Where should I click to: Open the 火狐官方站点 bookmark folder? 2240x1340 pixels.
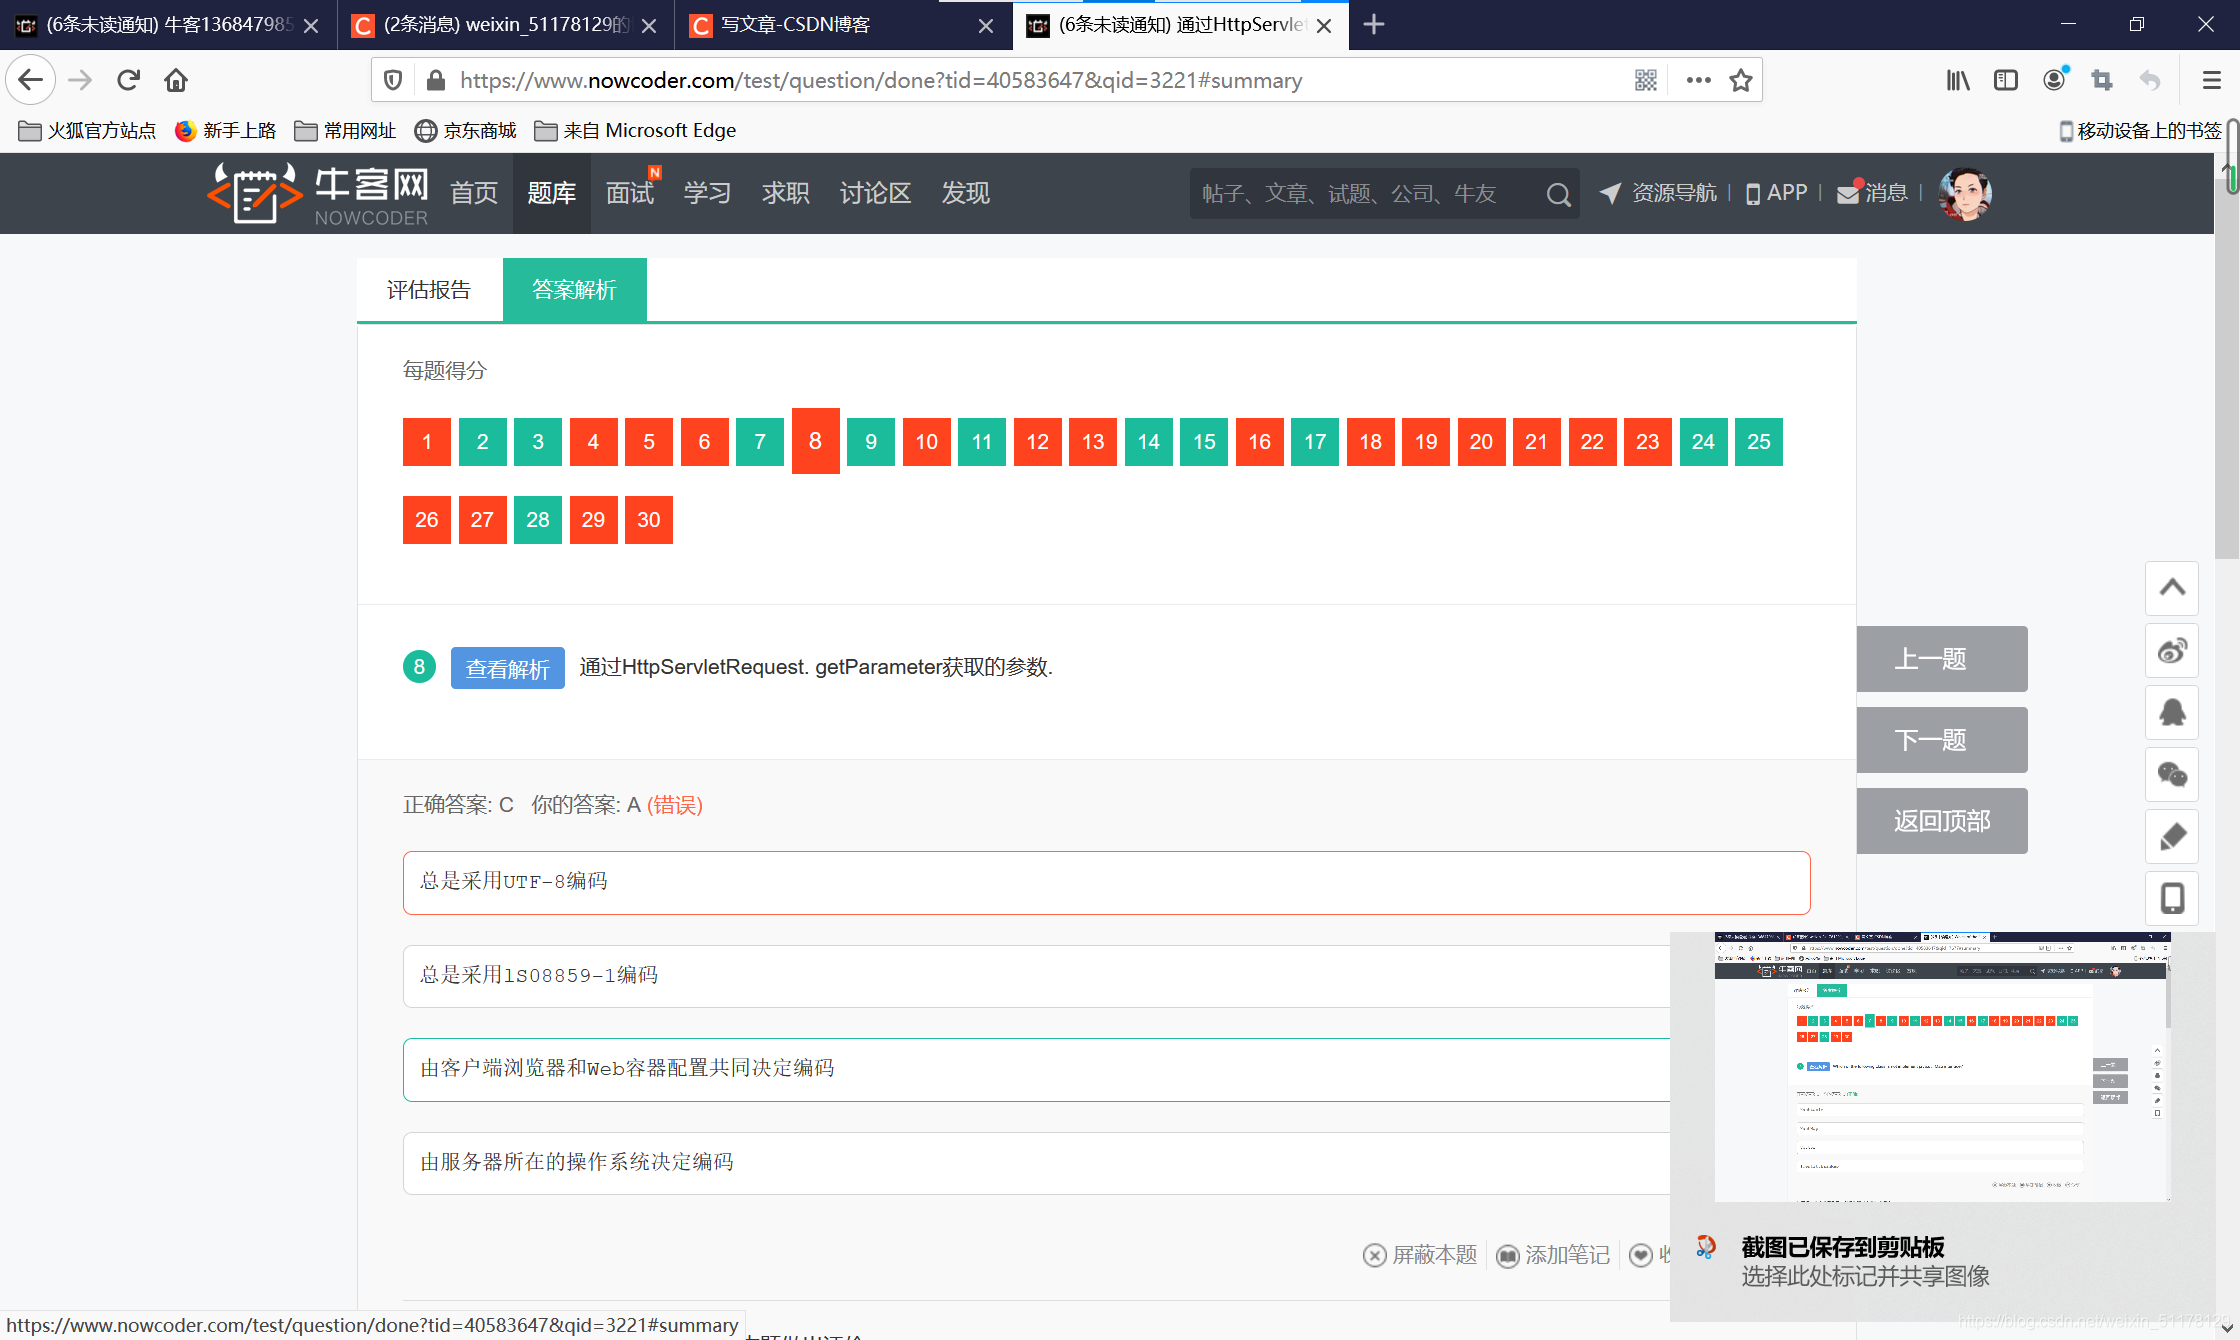pos(88,131)
